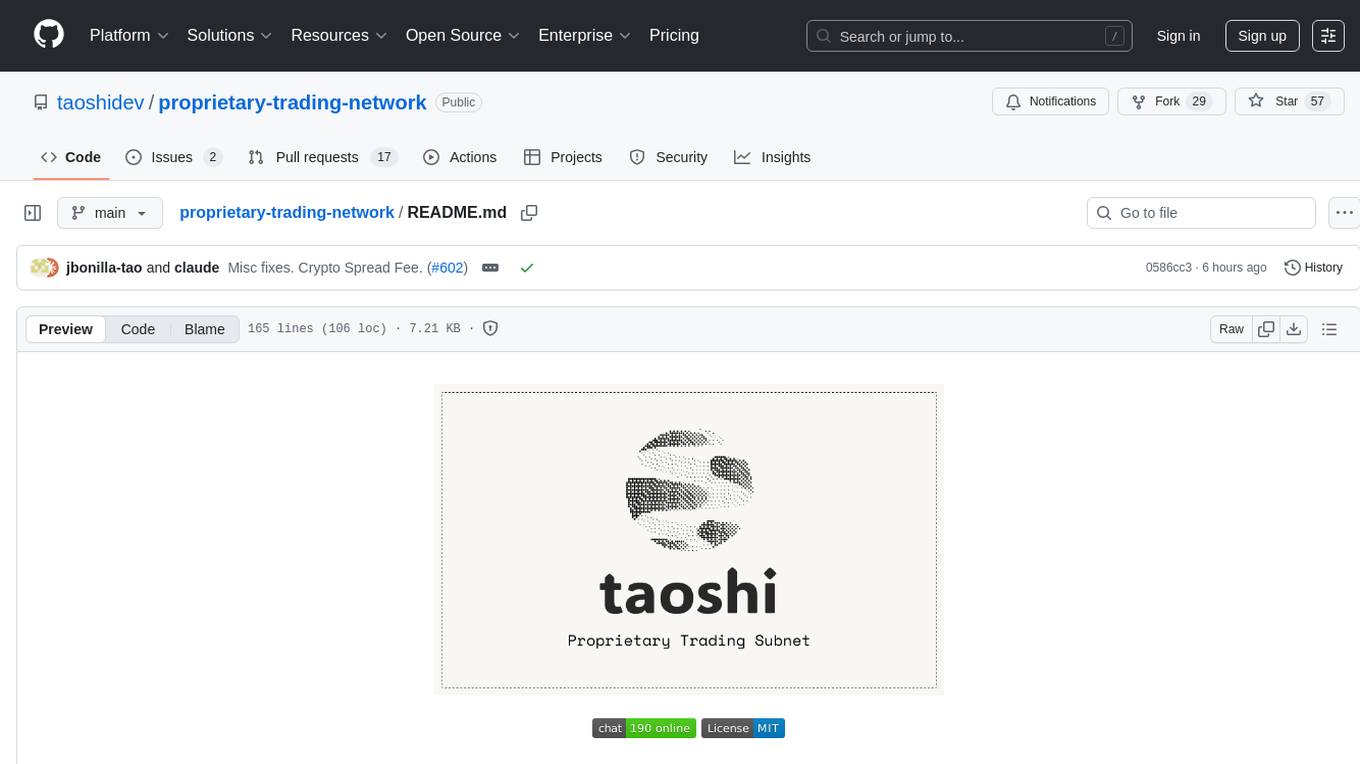Open the taoshidev owner link

click(x=101, y=102)
